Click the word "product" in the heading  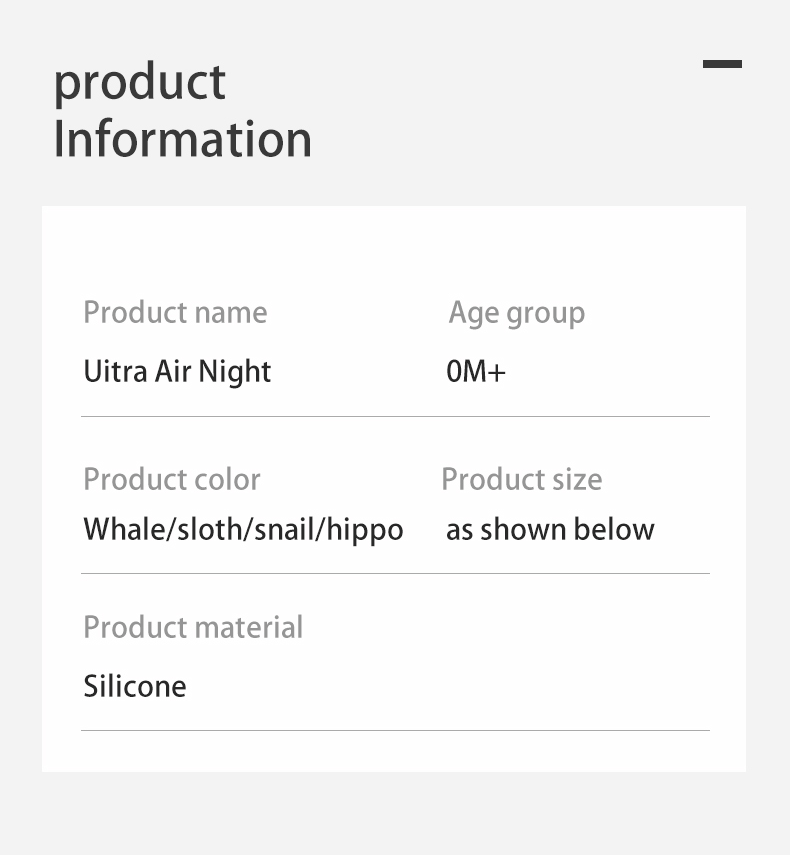tap(139, 83)
